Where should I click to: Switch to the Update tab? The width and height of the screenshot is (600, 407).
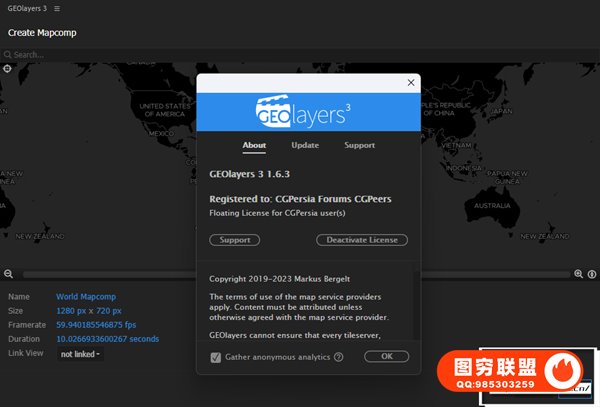(305, 145)
